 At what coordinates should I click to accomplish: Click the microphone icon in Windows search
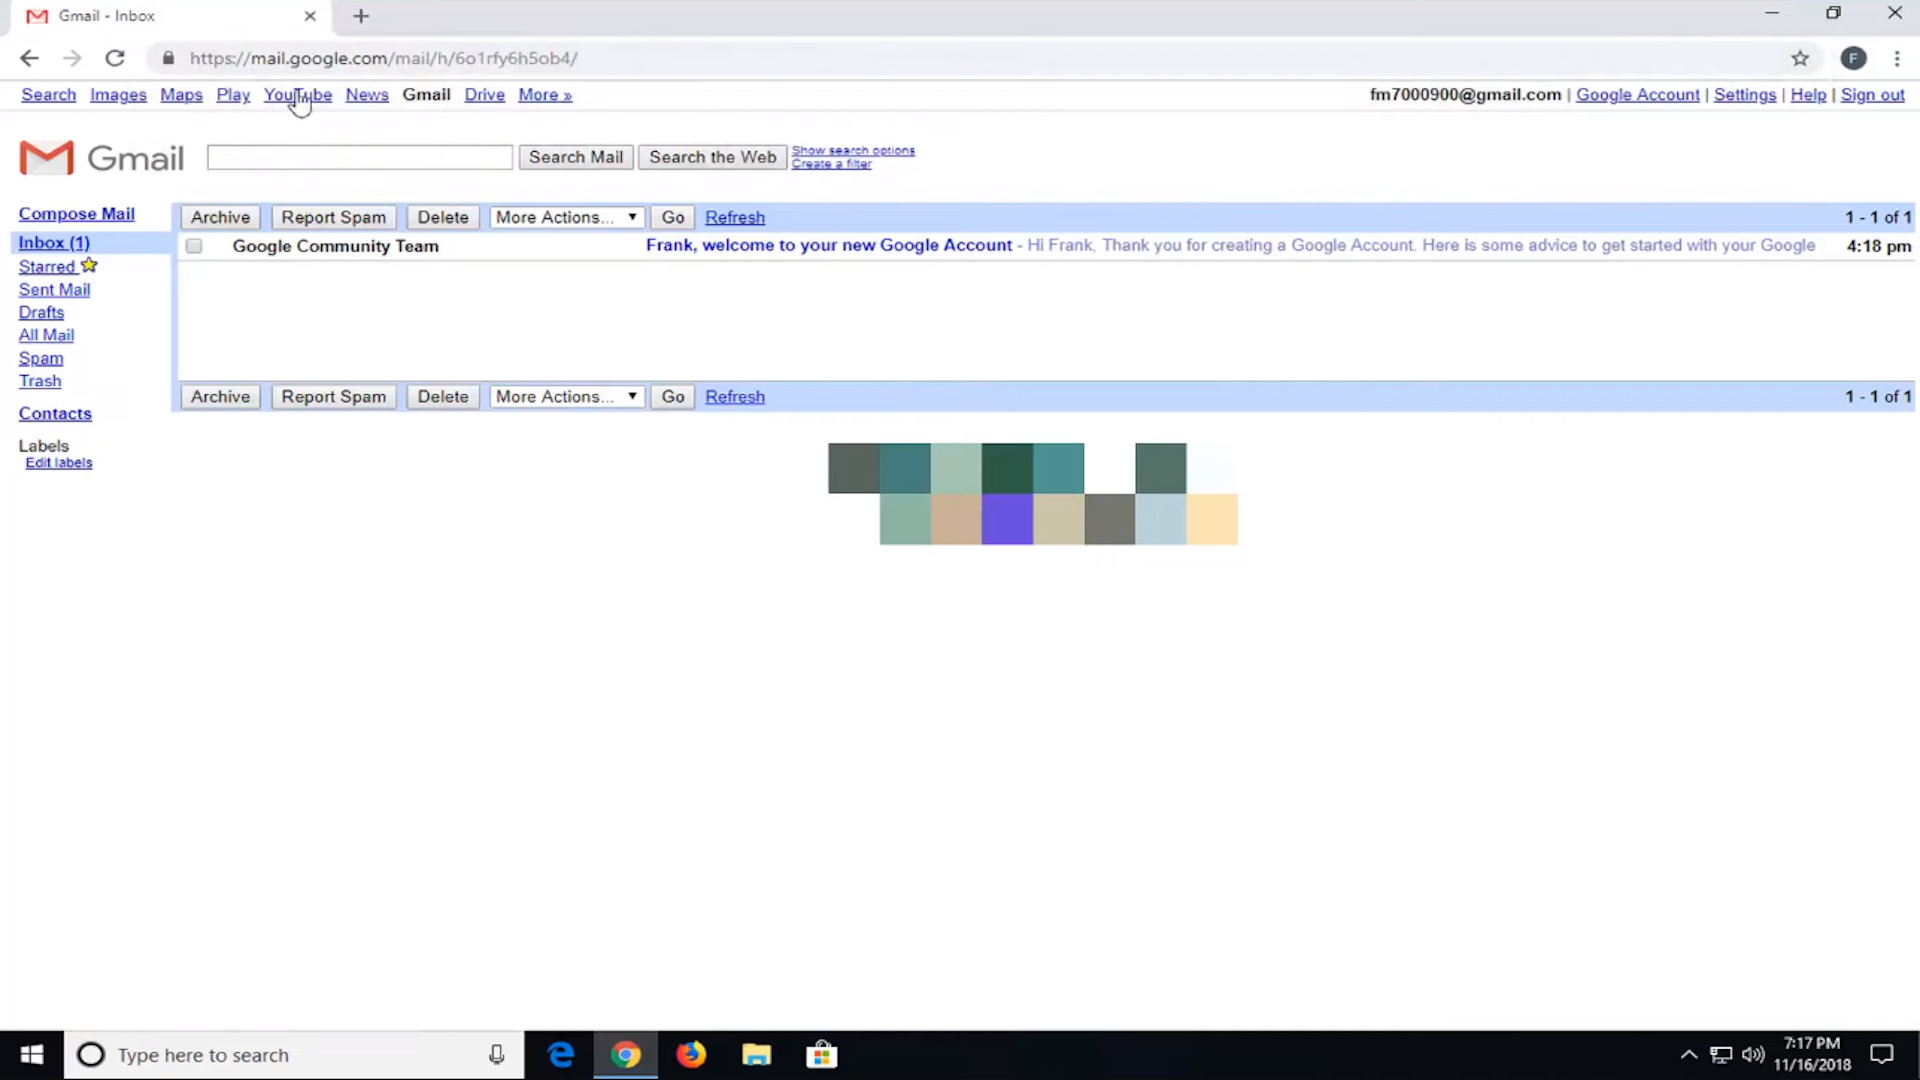pos(496,1054)
